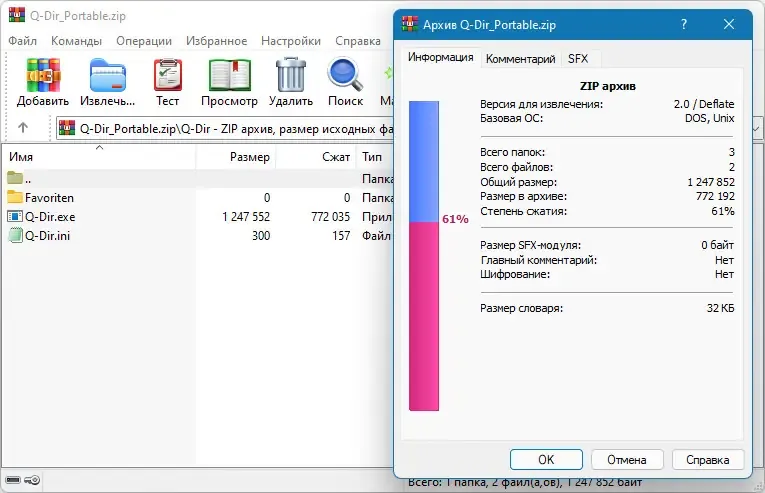Select the Favoriten row name
765x493 pixels.
[x=49, y=198]
